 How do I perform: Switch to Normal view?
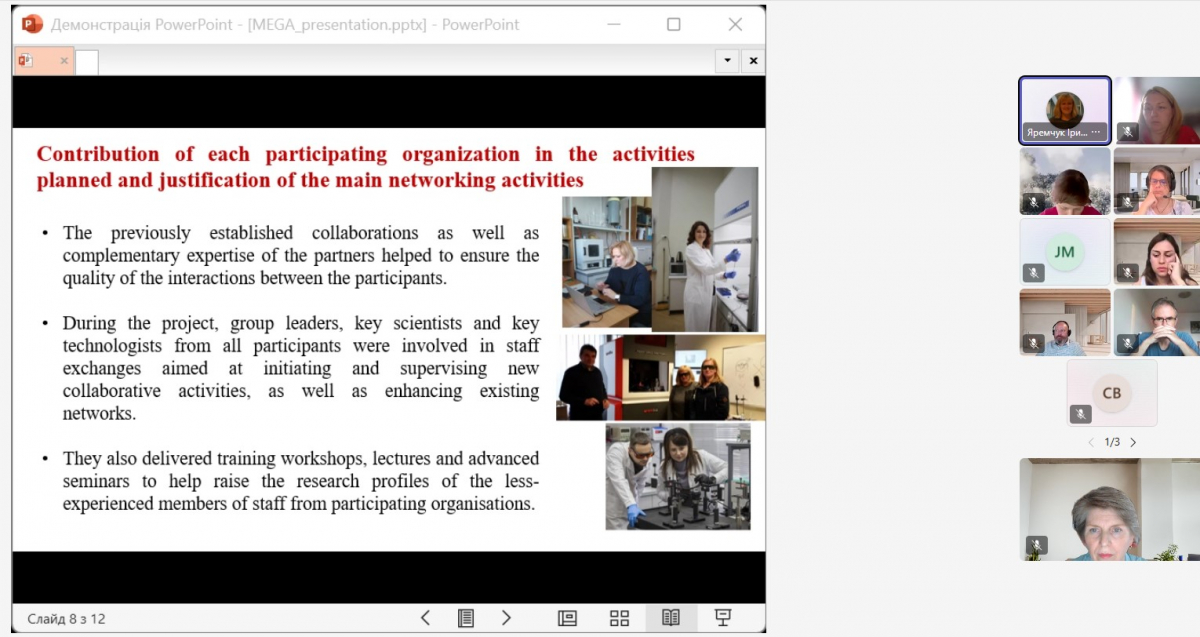[x=567, y=618]
